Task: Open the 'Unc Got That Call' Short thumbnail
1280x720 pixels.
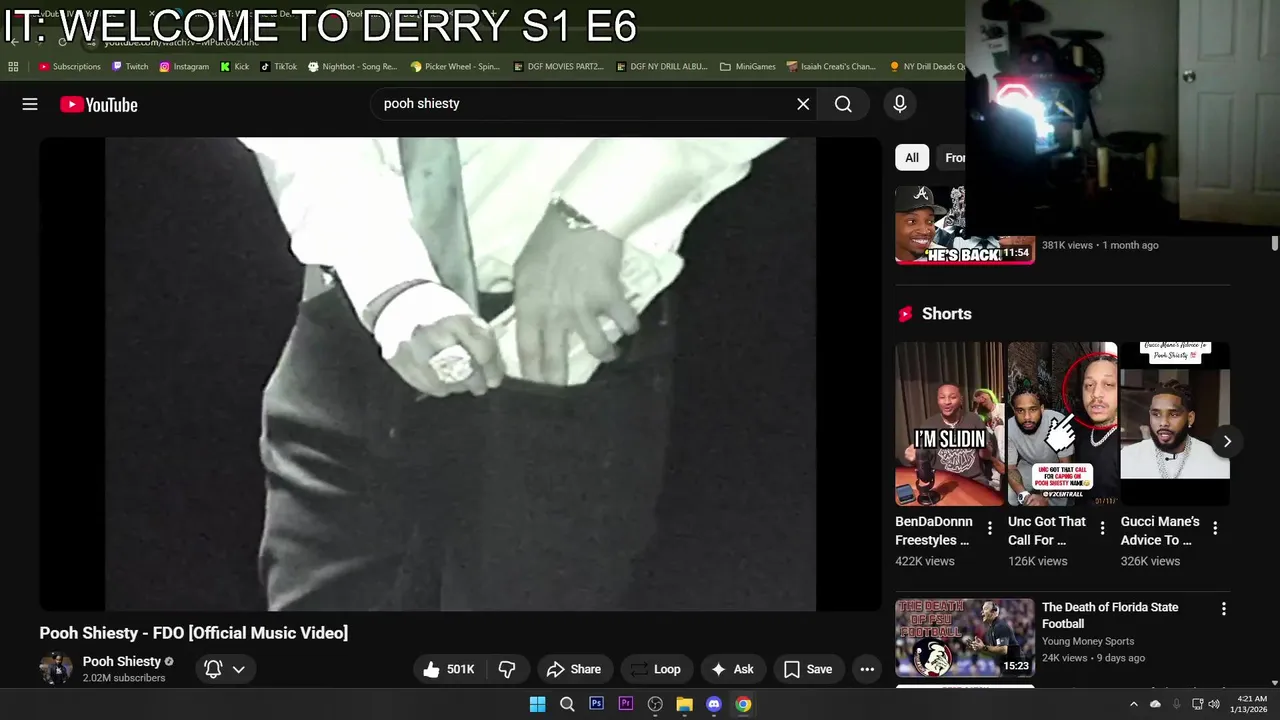Action: click(1062, 424)
